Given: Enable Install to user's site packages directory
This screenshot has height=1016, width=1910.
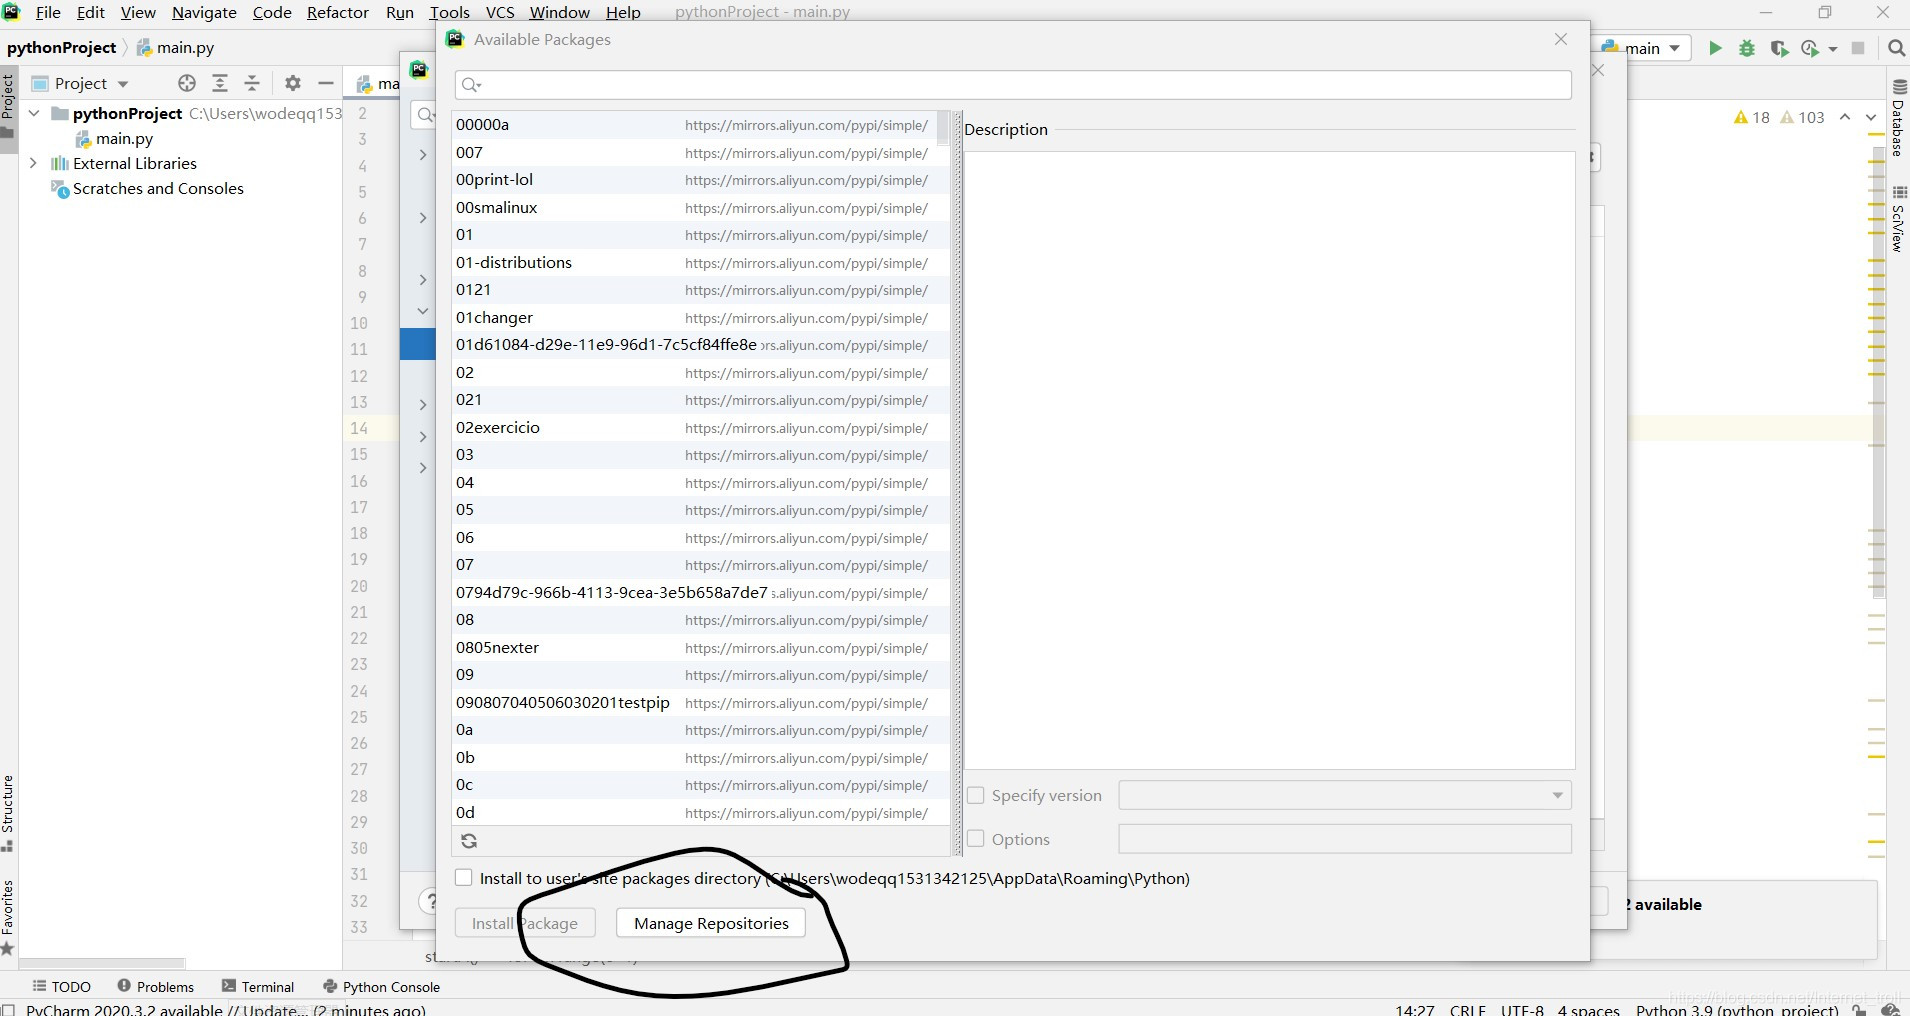Looking at the screenshot, I should [463, 878].
